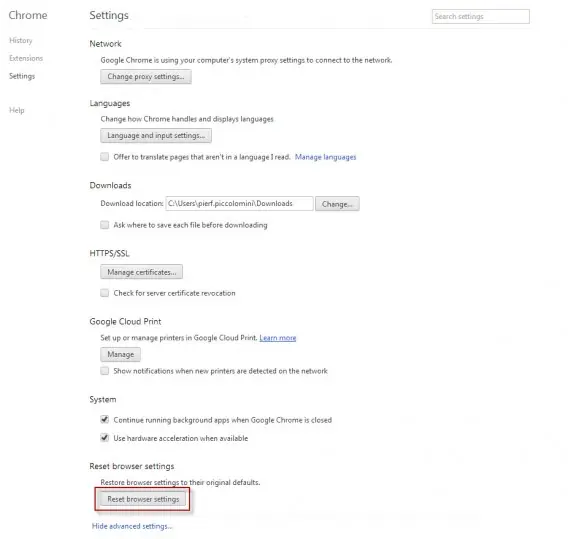This screenshot has height=539, width=568.
Task: Click 'Set up or manage printers' description text
Action: (179, 338)
